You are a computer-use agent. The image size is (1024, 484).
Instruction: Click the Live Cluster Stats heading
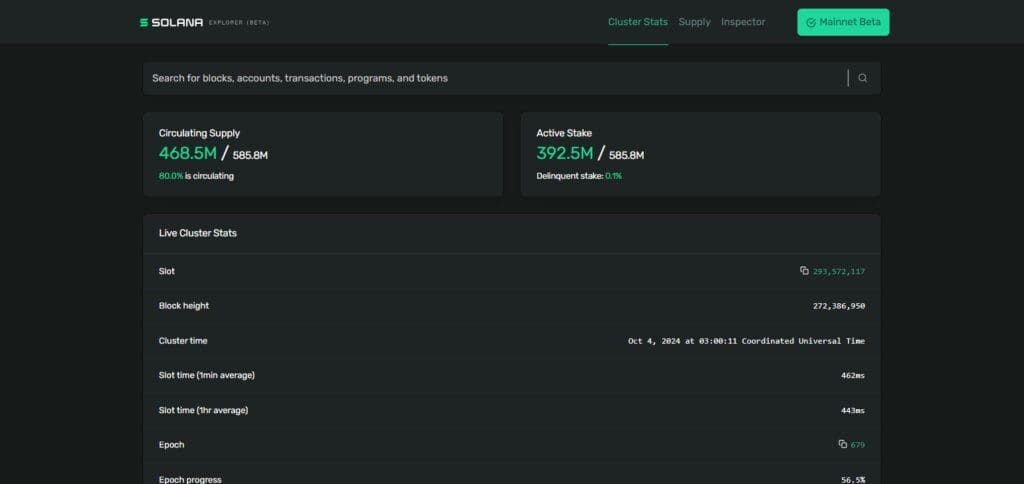click(198, 233)
